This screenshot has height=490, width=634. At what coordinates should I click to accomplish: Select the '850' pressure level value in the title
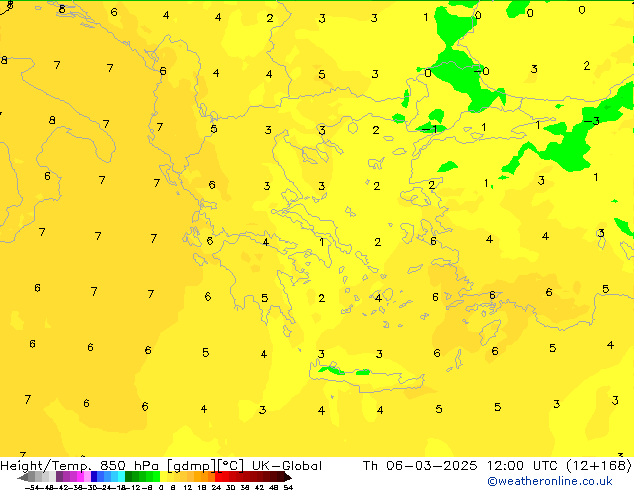(x=112, y=465)
